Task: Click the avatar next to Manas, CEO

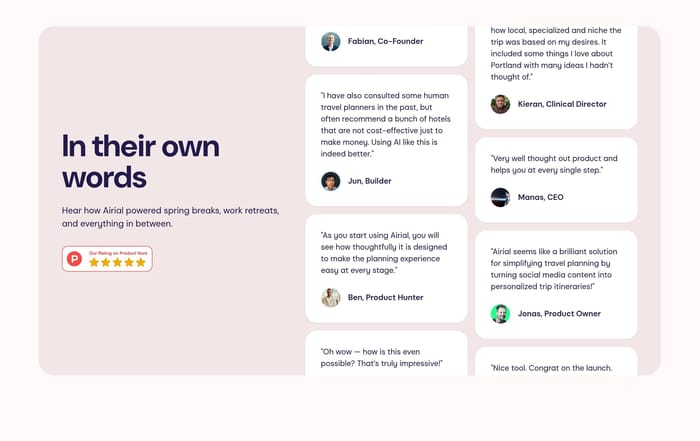Action: 500,197
